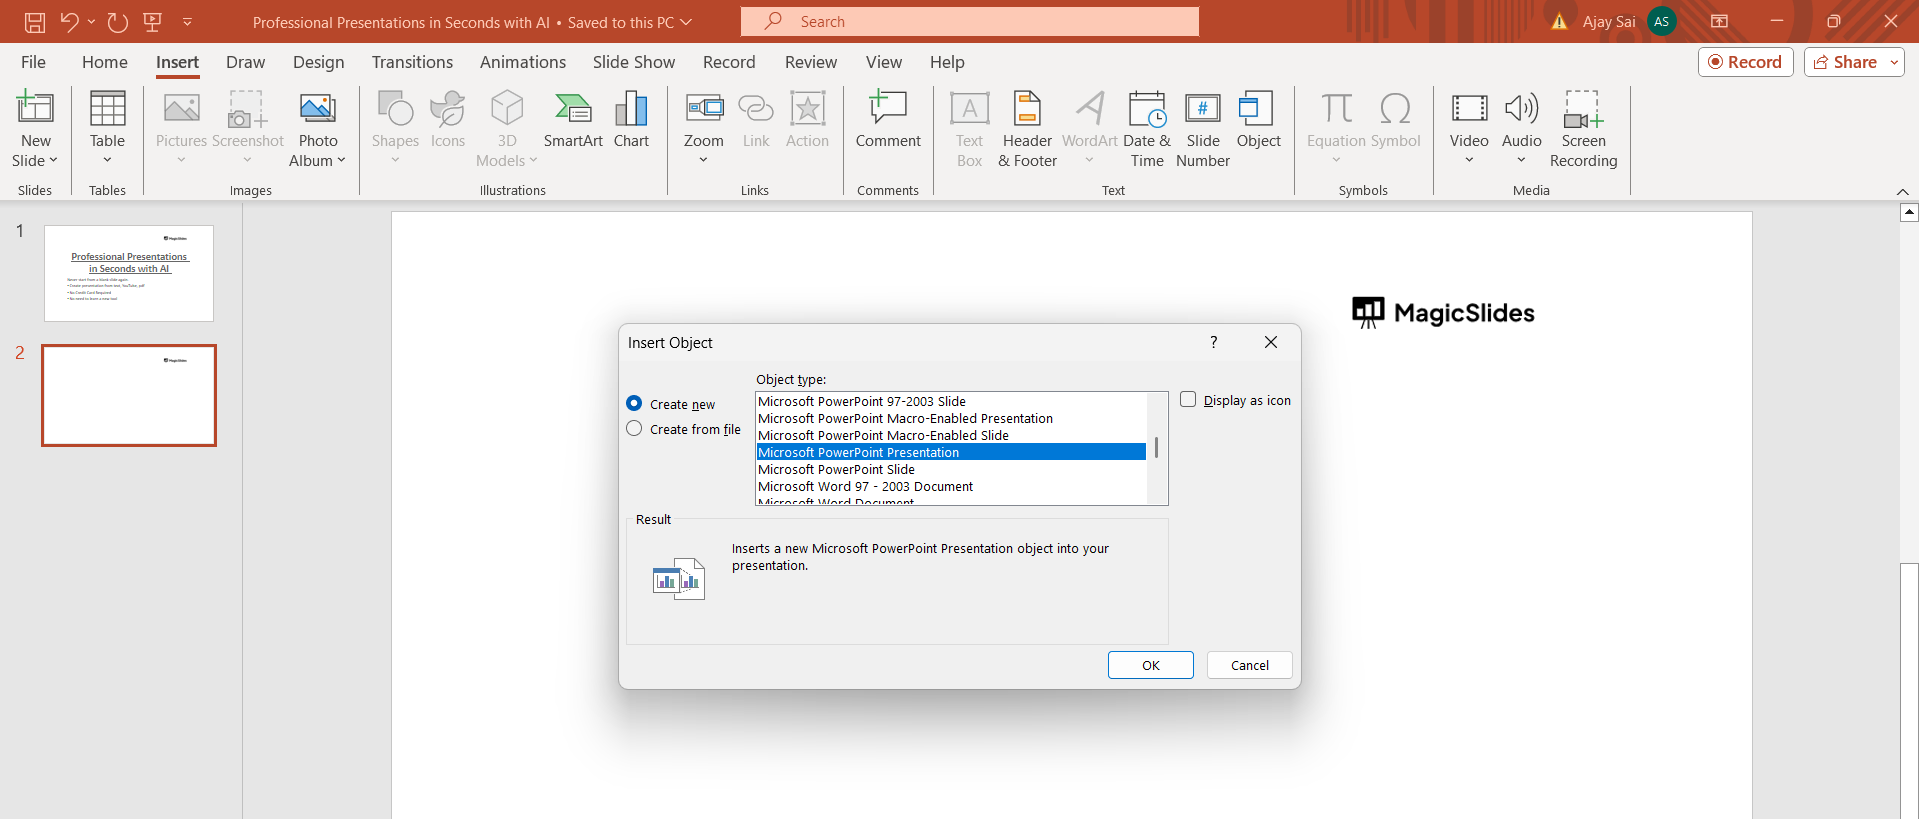Click the Redo repeat icon

[x=118, y=21]
